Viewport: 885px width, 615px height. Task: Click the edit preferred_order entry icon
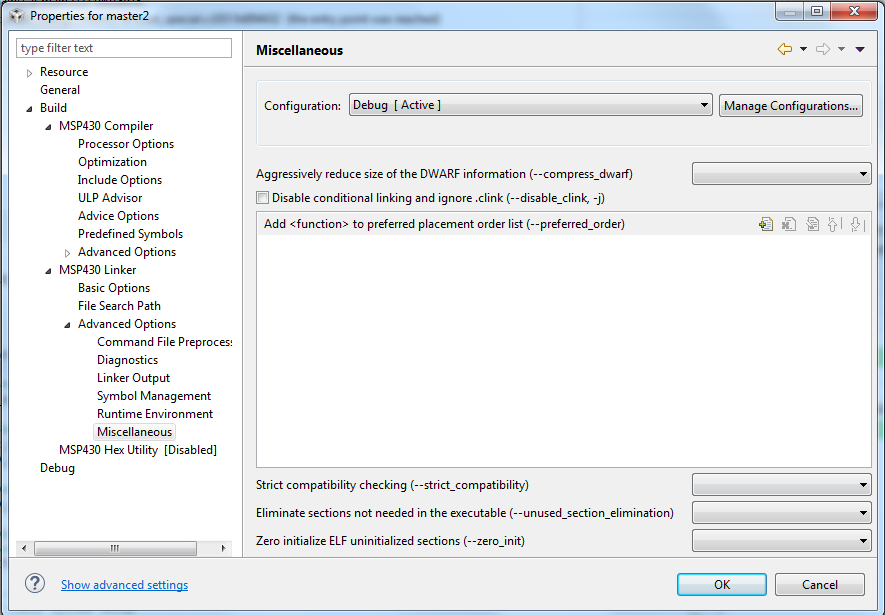(x=812, y=224)
